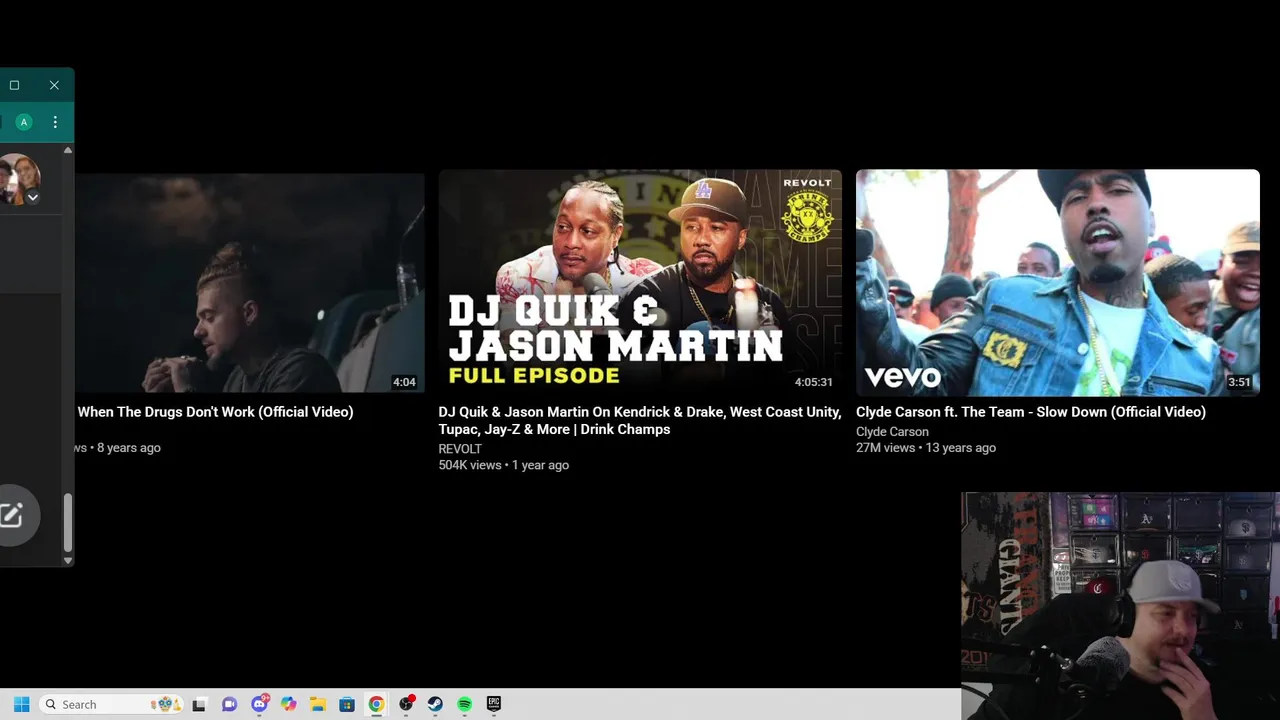Click the side window's vertical scrollbar thumb

(68, 522)
